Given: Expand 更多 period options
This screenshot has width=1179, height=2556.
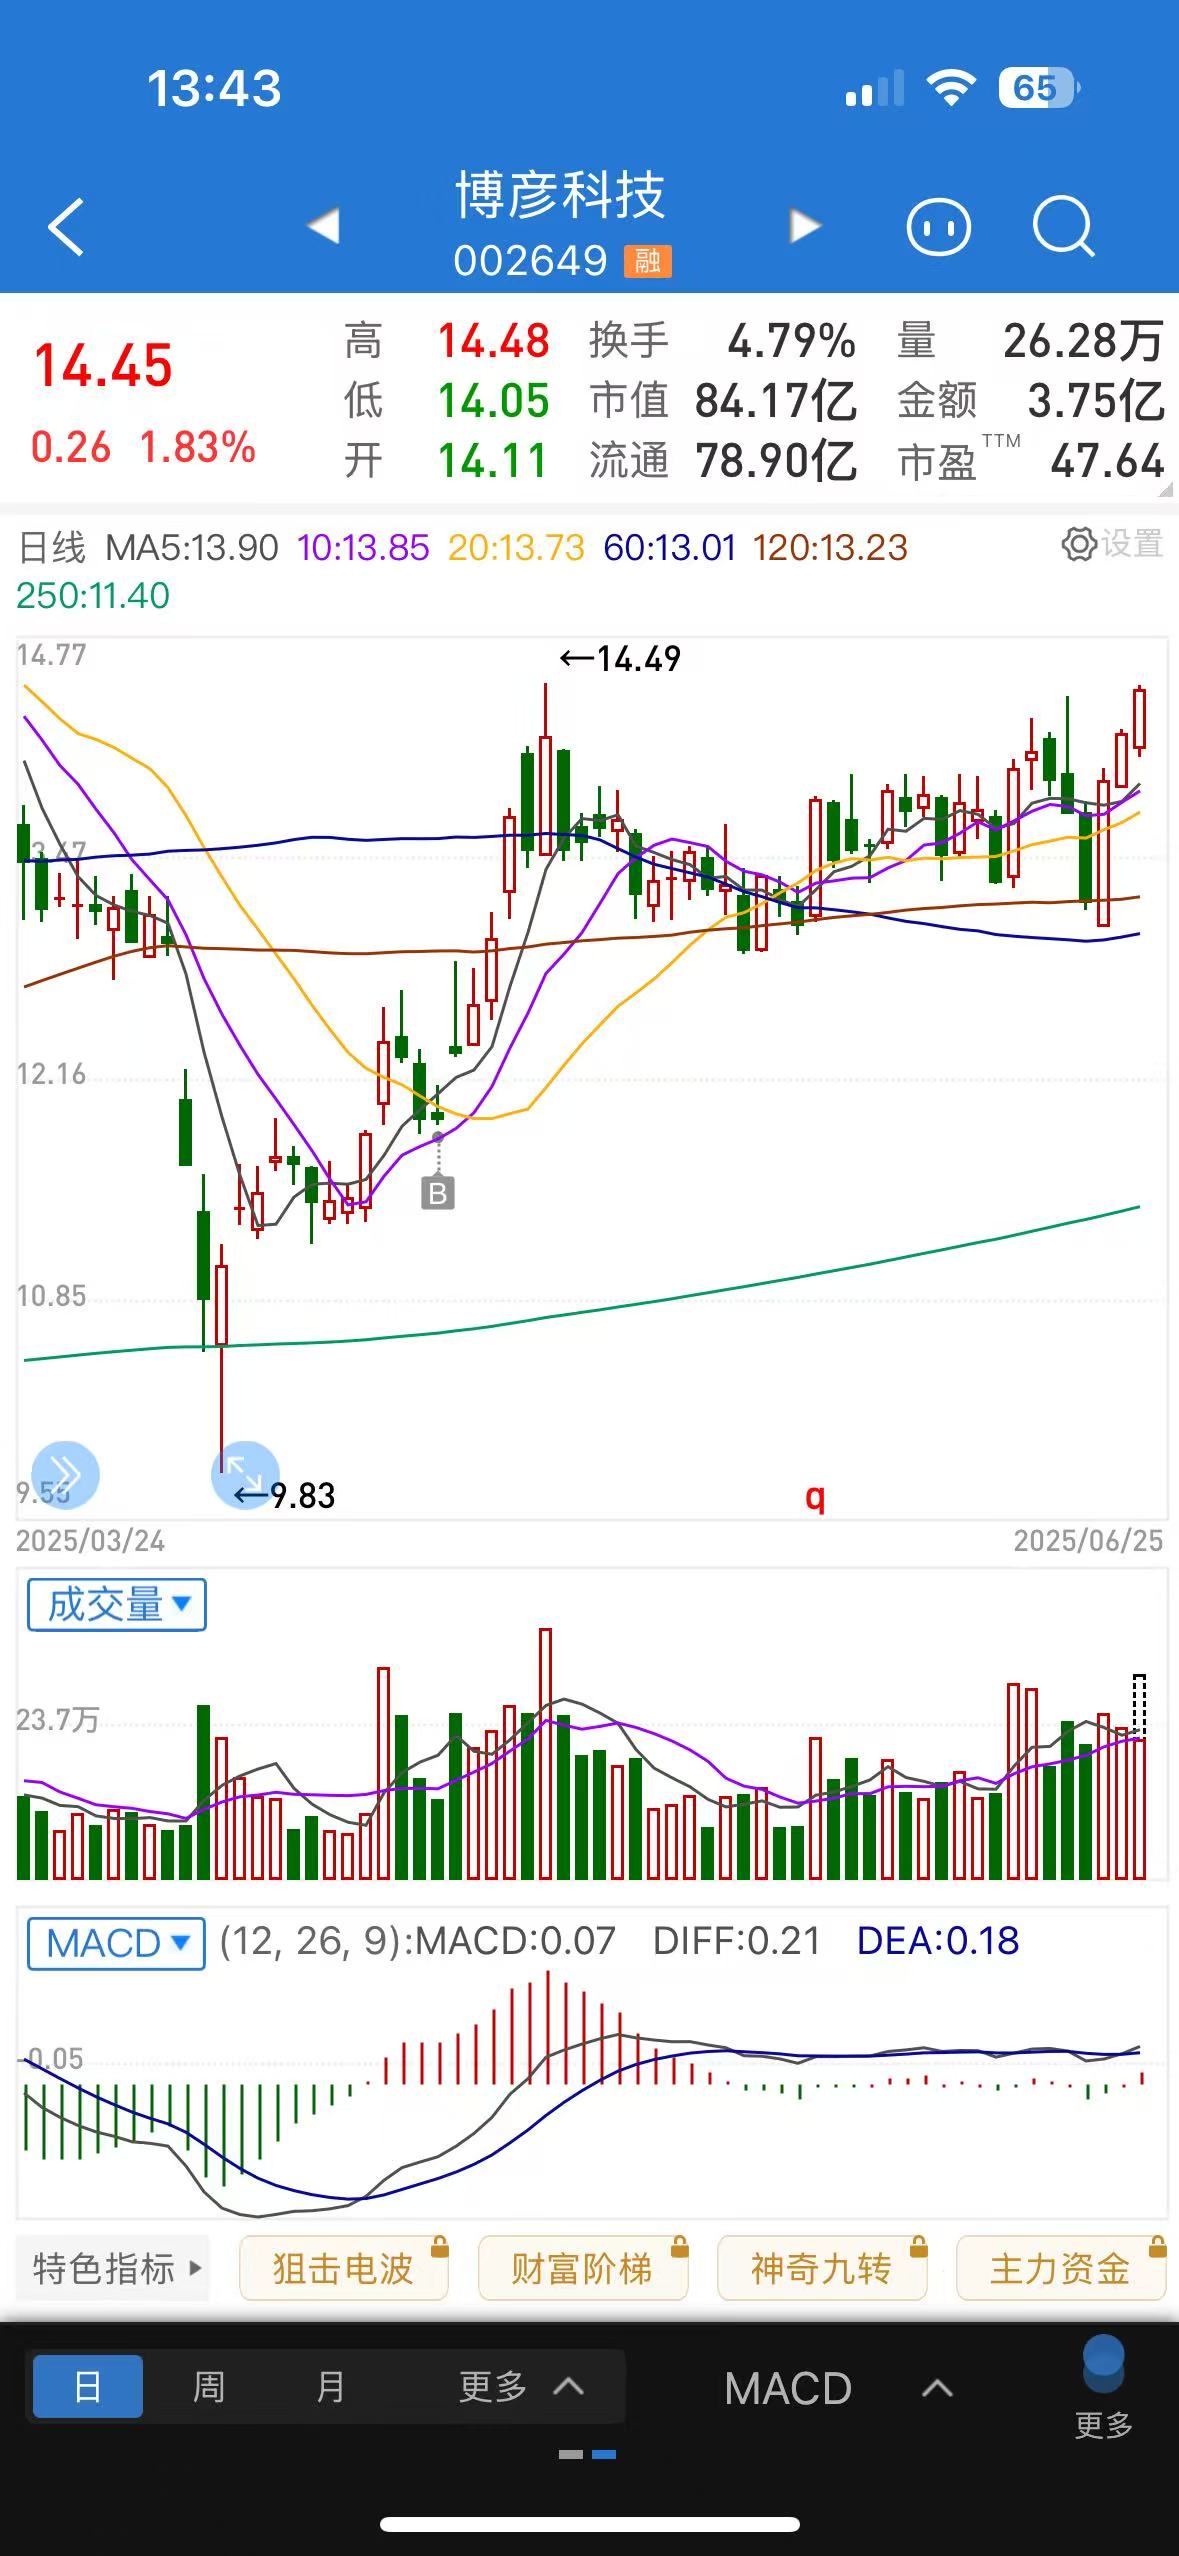Looking at the screenshot, I should (520, 2388).
